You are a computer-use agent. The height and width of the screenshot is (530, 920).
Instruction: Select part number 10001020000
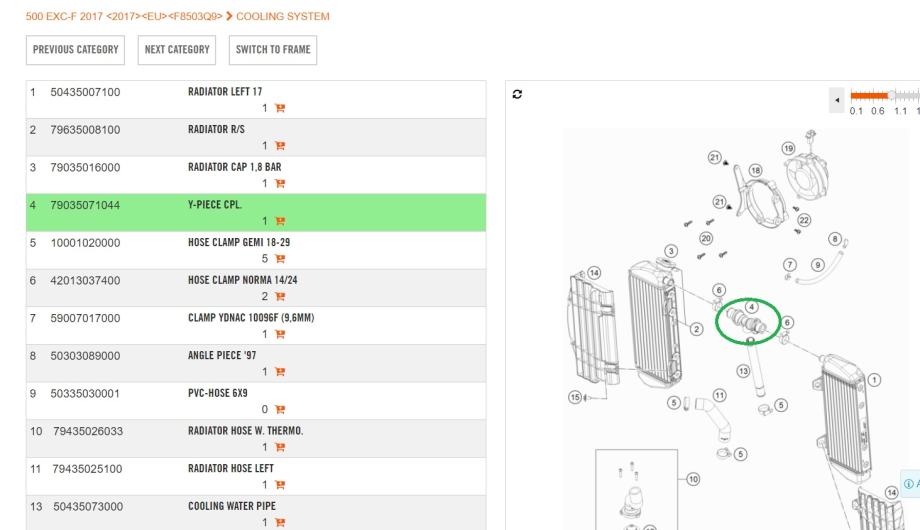coord(85,242)
